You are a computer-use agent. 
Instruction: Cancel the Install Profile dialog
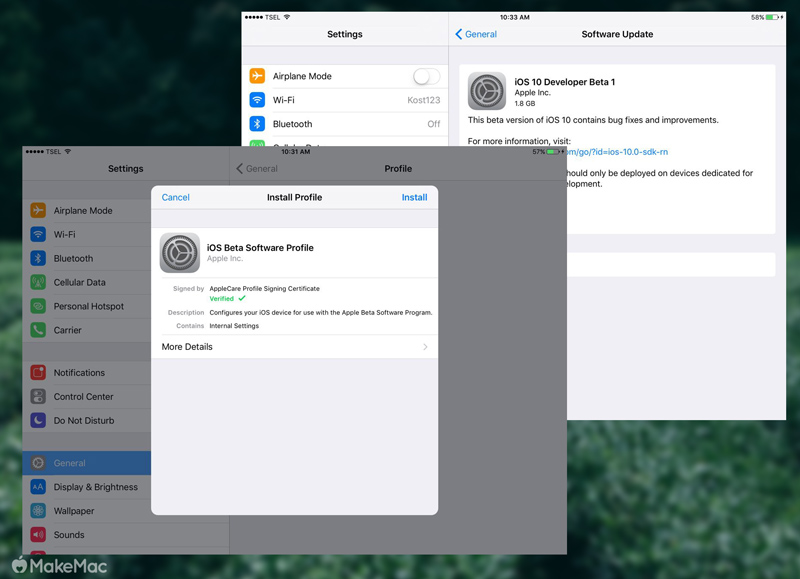[176, 197]
